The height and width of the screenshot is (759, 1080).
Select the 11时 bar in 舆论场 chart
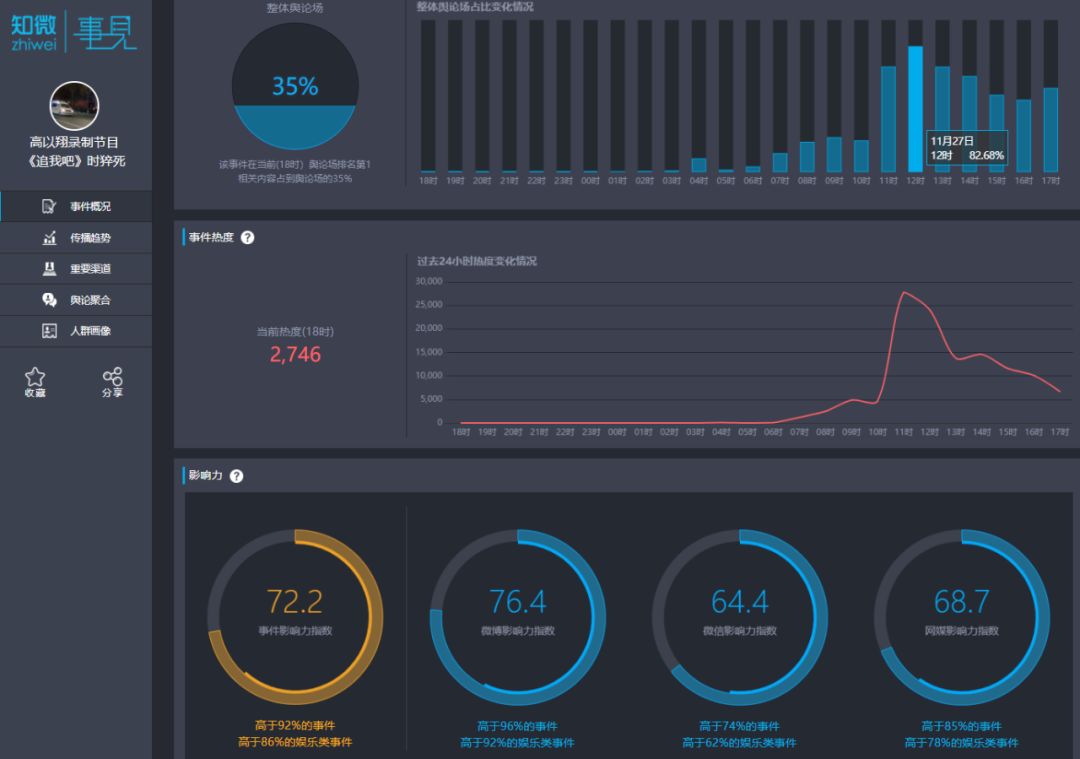[889, 118]
